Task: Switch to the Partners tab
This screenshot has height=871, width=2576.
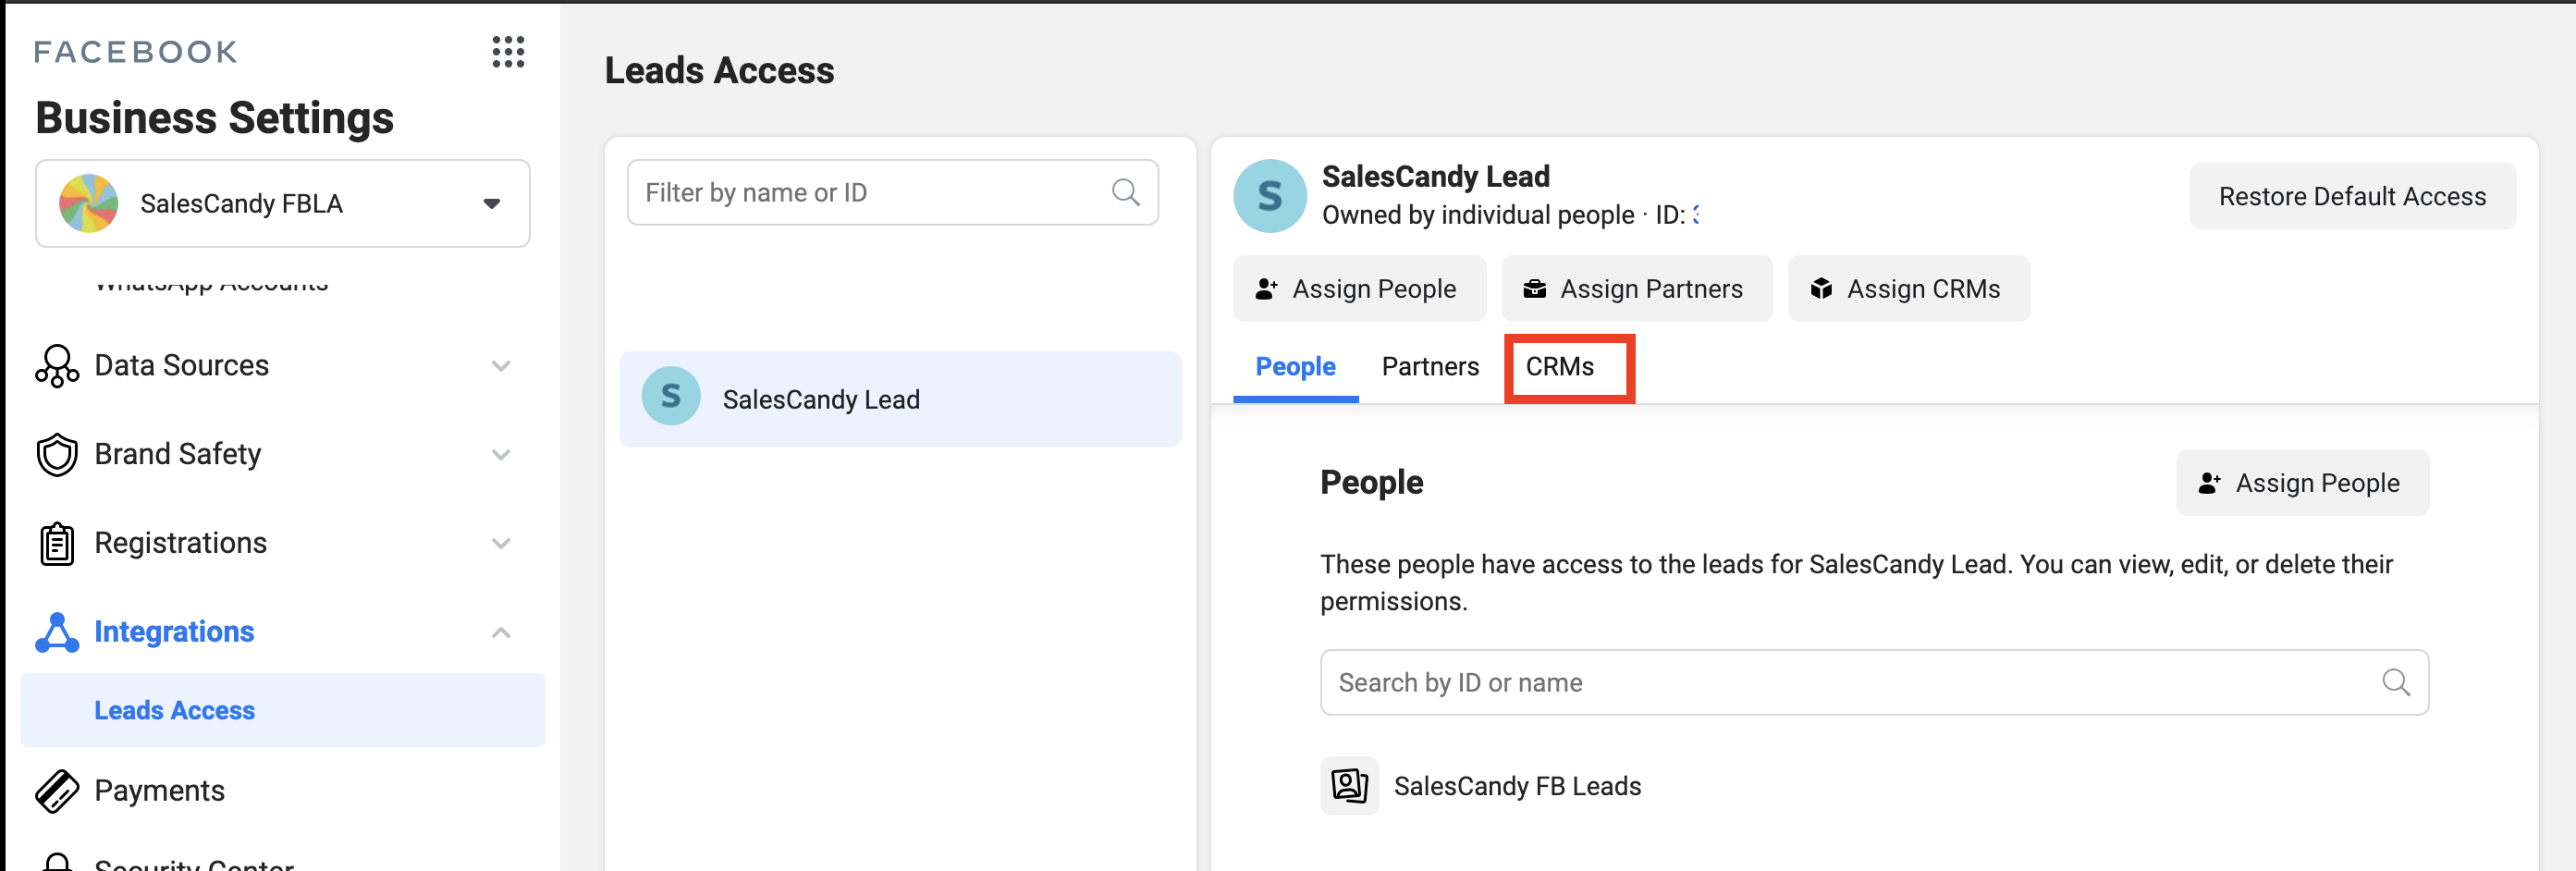Action: 1430,367
